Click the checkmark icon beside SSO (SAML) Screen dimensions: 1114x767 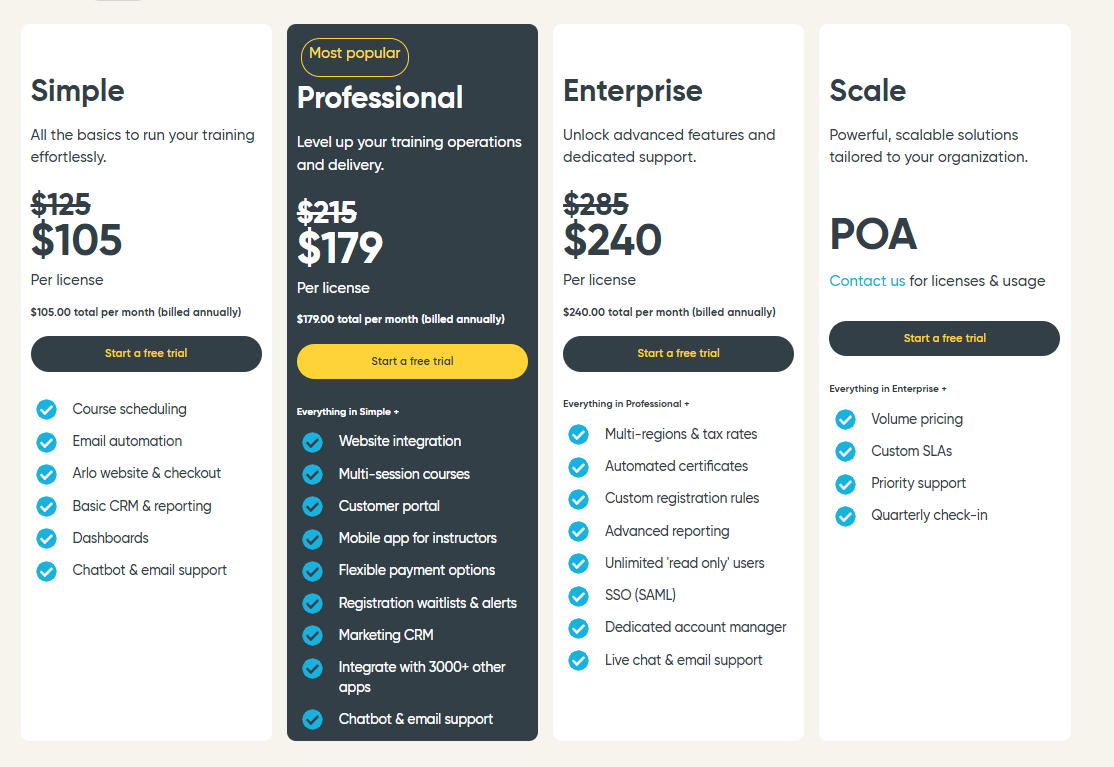pos(578,595)
